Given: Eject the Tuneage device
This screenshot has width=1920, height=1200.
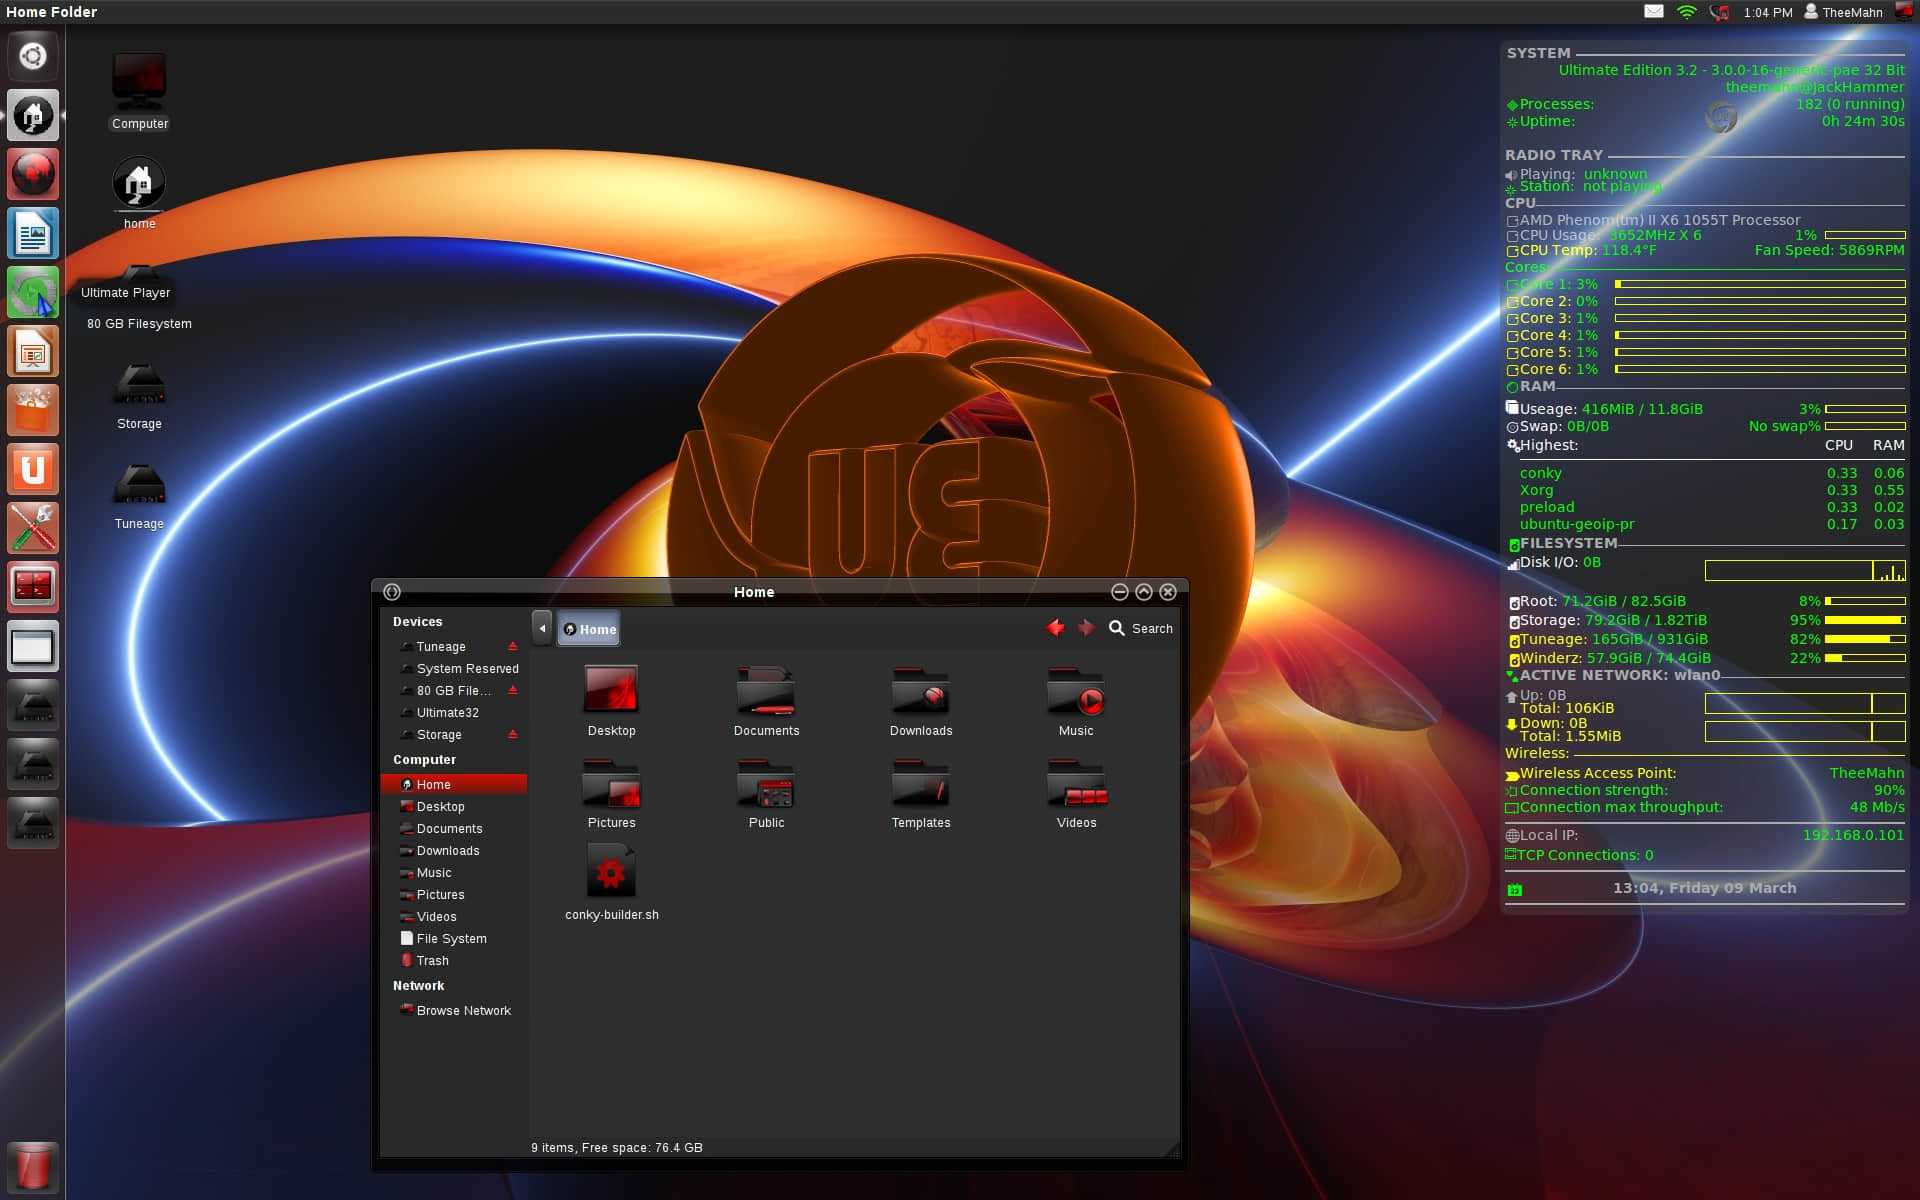Looking at the screenshot, I should [513, 646].
